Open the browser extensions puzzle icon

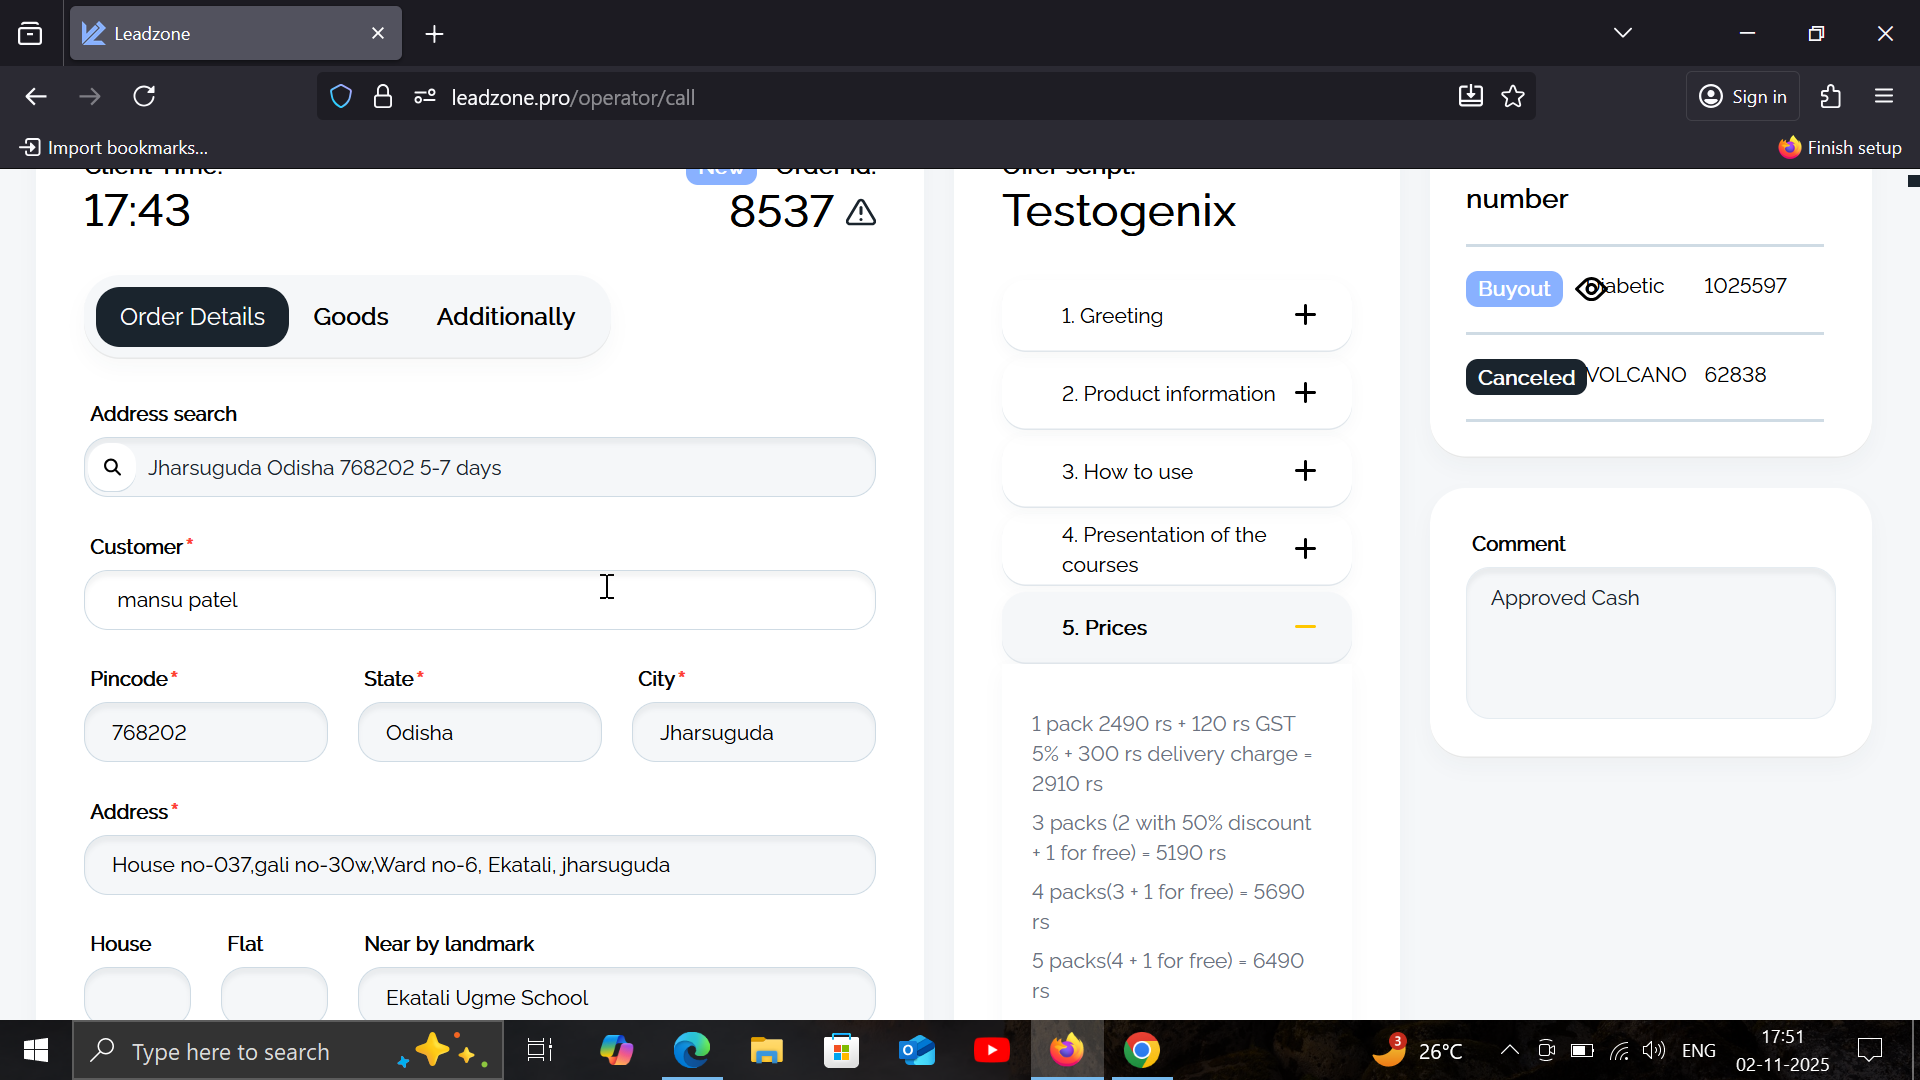point(1830,97)
